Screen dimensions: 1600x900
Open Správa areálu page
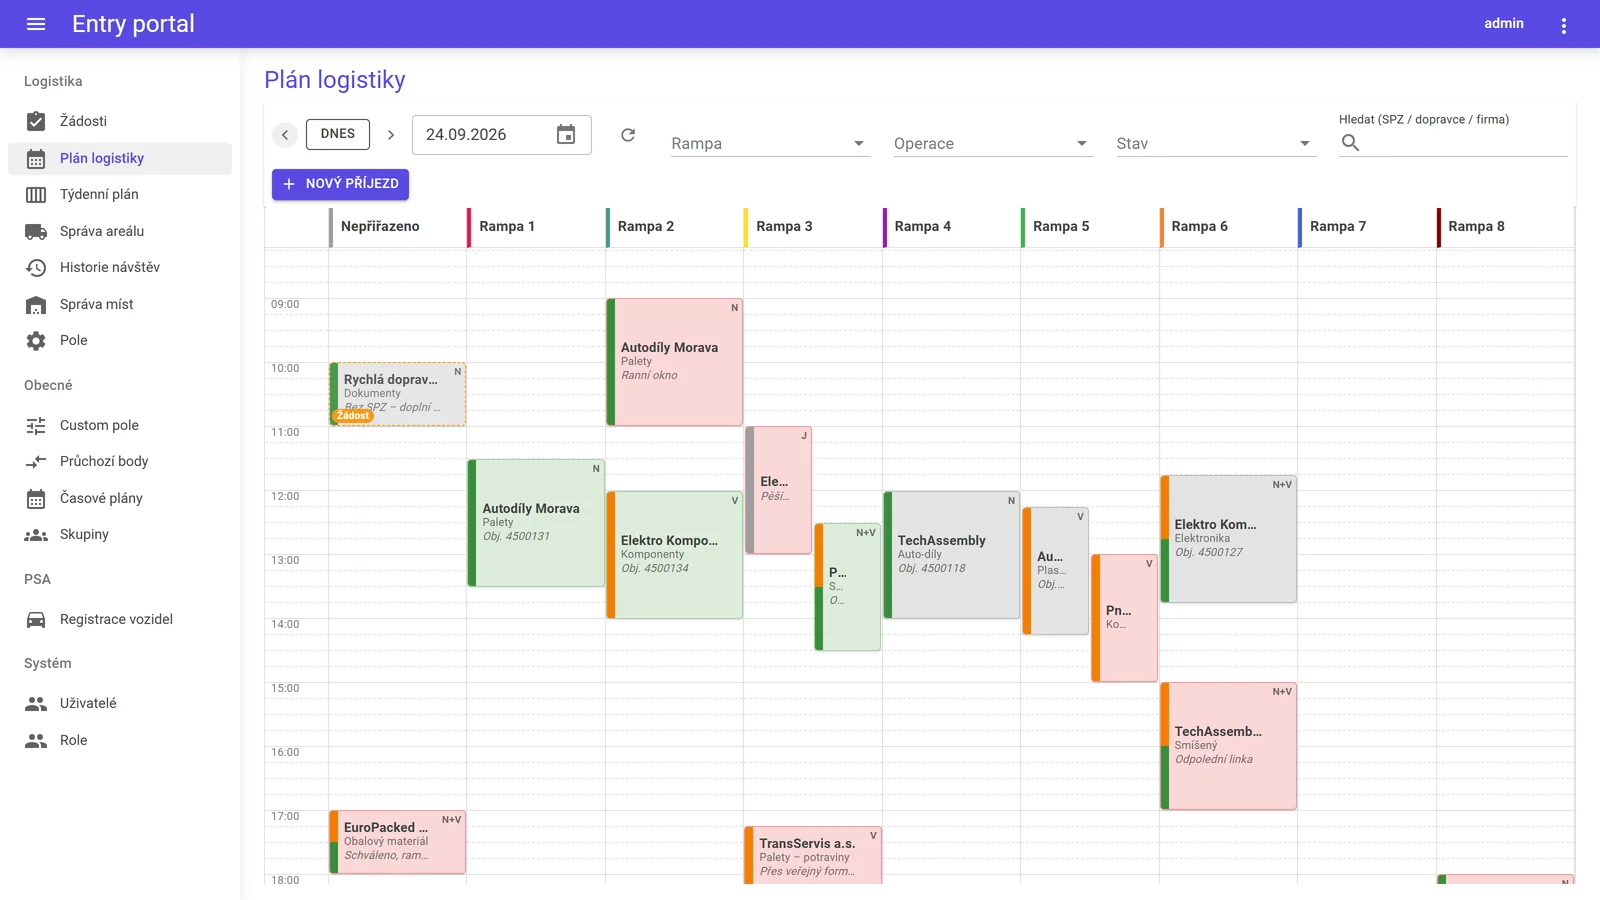pos(120,231)
